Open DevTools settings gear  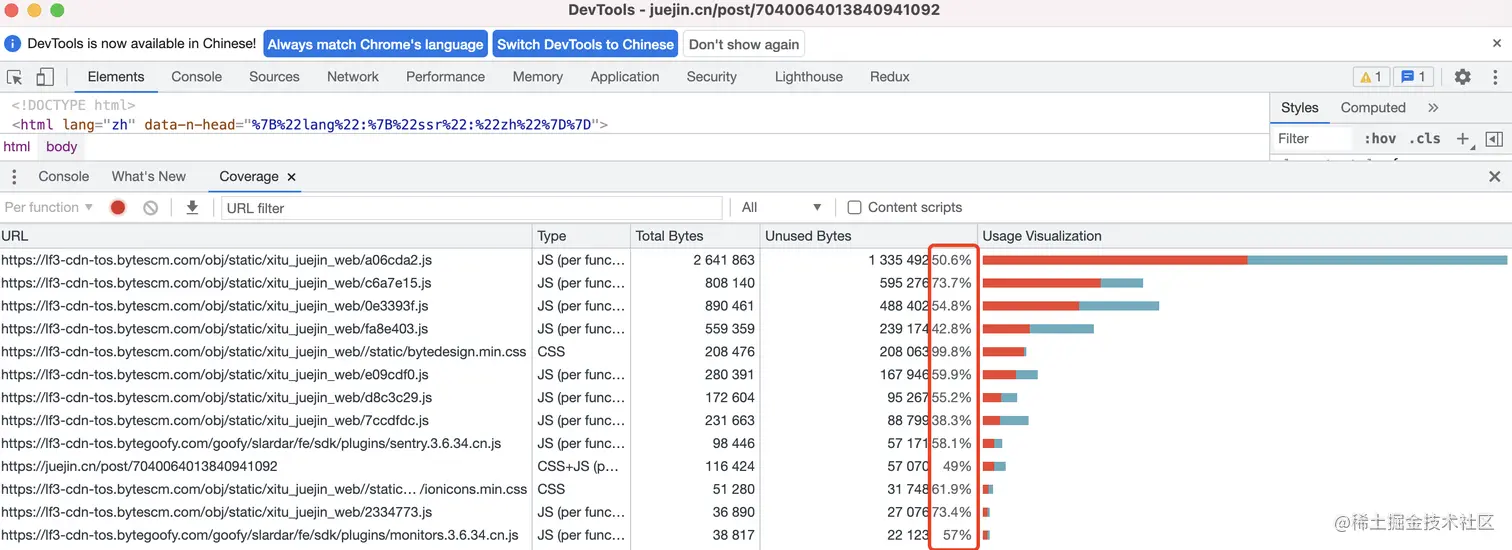(1462, 77)
